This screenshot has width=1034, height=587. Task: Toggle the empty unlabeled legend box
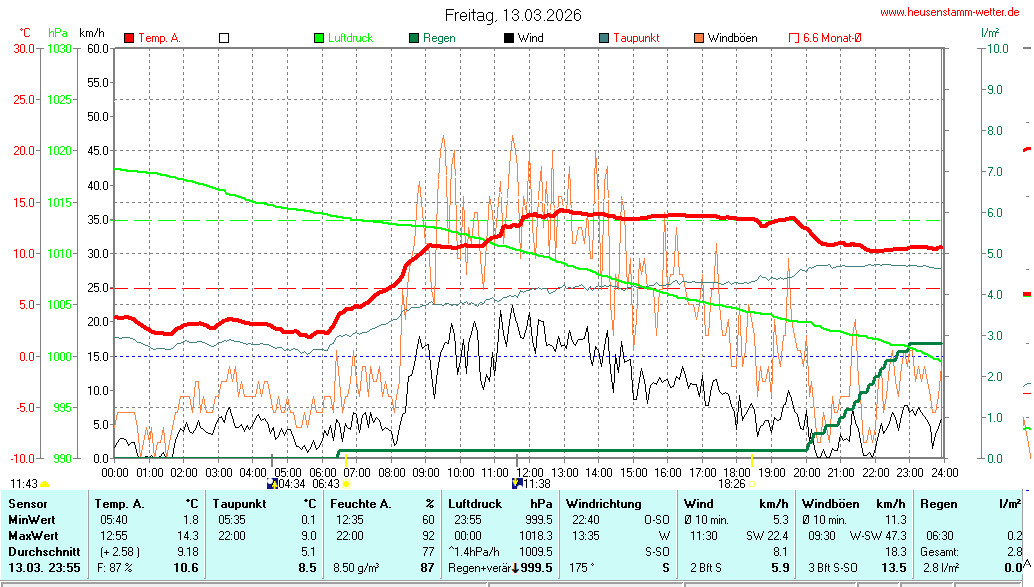pos(224,38)
